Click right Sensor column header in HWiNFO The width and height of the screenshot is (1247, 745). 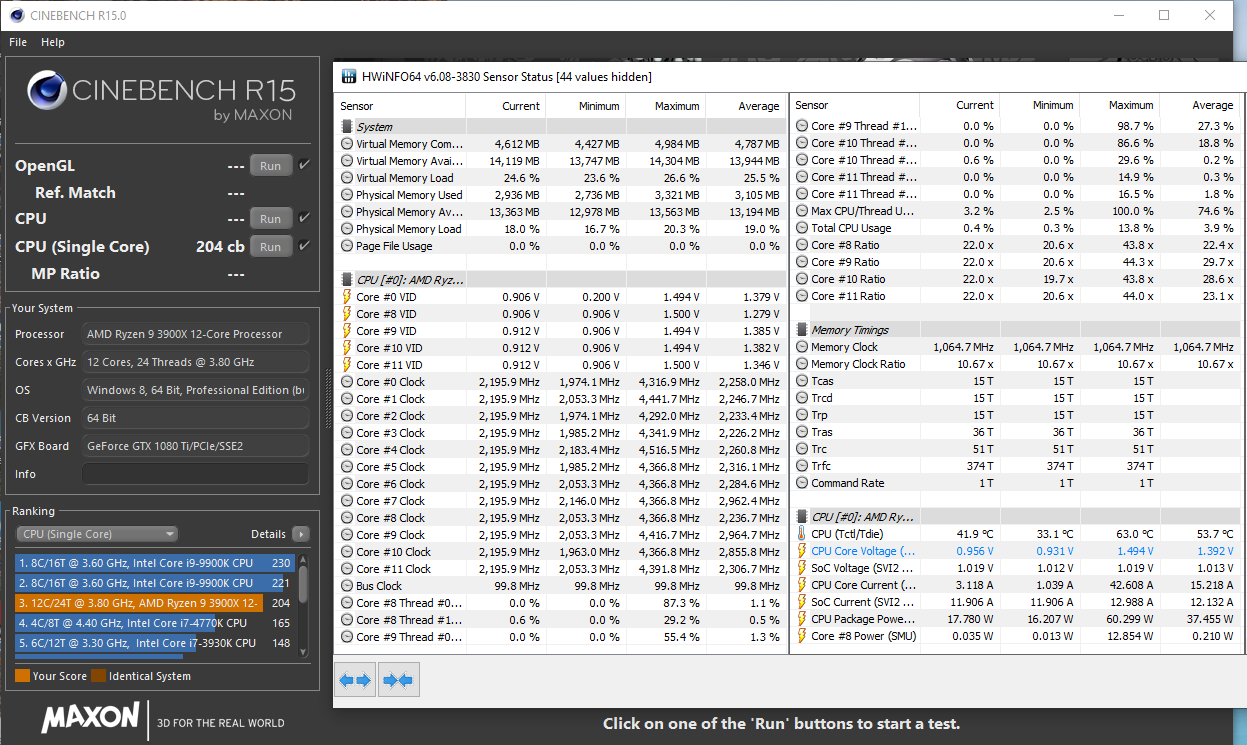(x=856, y=105)
